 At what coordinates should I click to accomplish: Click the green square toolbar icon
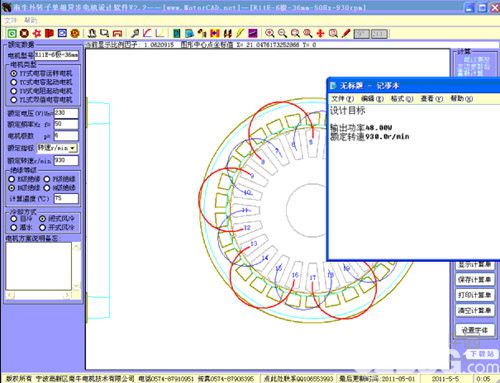coord(12,33)
